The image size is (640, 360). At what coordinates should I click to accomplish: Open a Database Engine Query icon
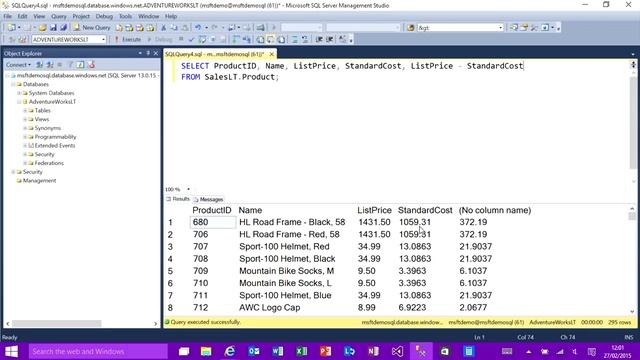(119, 28)
